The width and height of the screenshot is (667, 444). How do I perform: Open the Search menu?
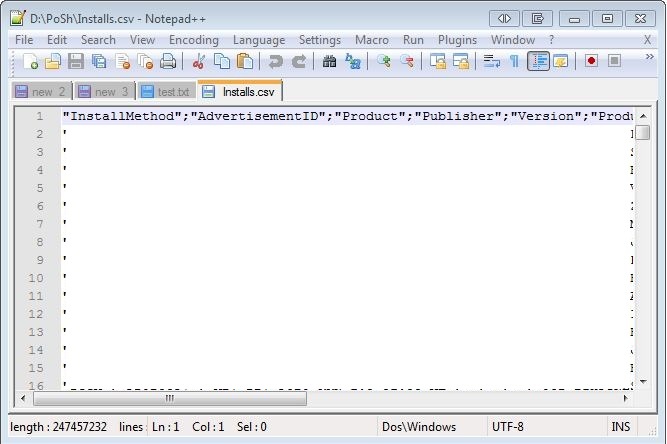point(98,40)
